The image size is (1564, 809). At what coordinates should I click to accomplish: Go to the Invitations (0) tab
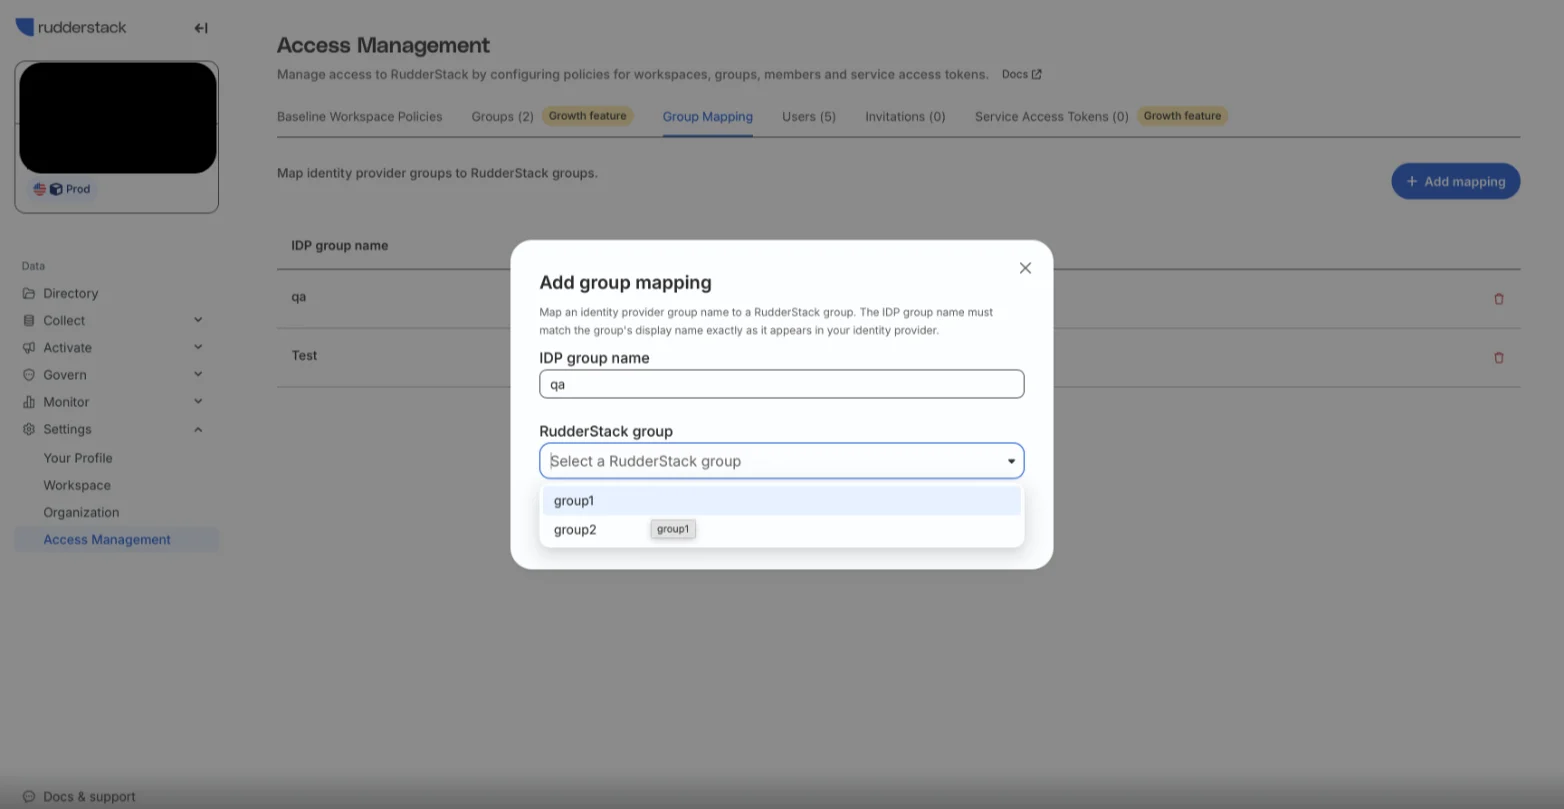coord(905,117)
